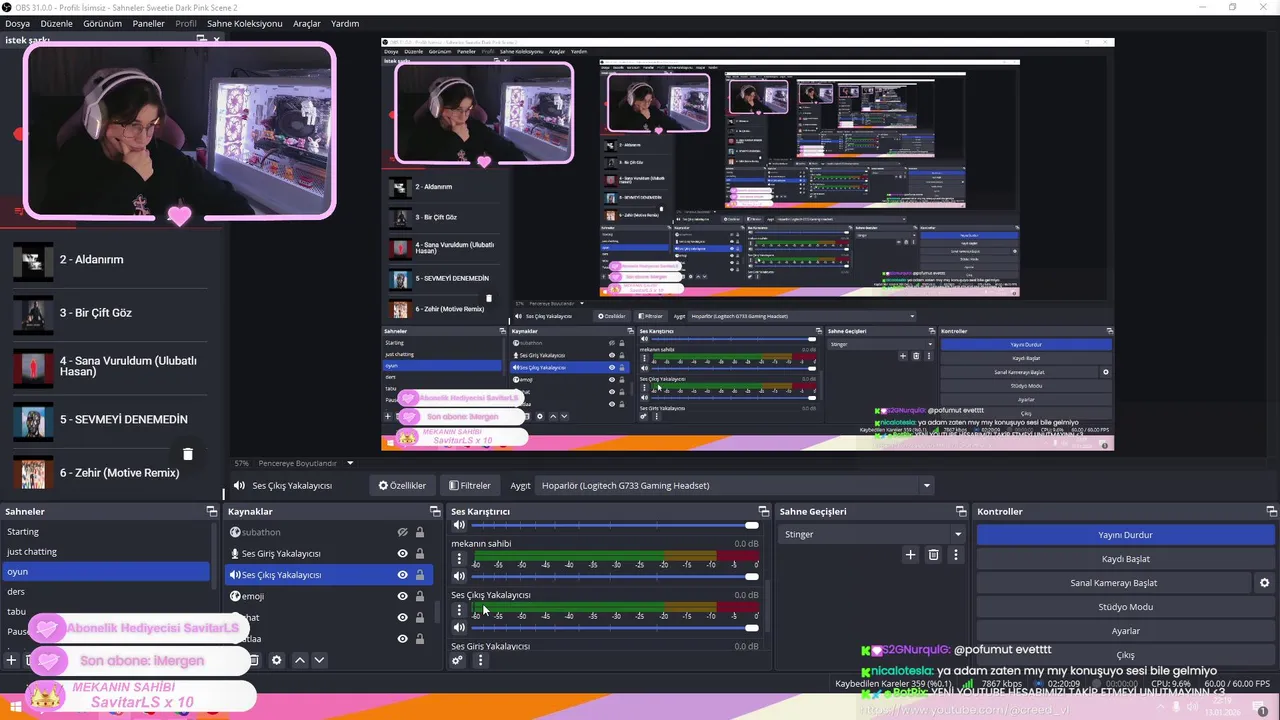The image size is (1280, 720).
Task: Select the Ses Çıkış Yakalayıcısı source row
Action: (x=328, y=575)
